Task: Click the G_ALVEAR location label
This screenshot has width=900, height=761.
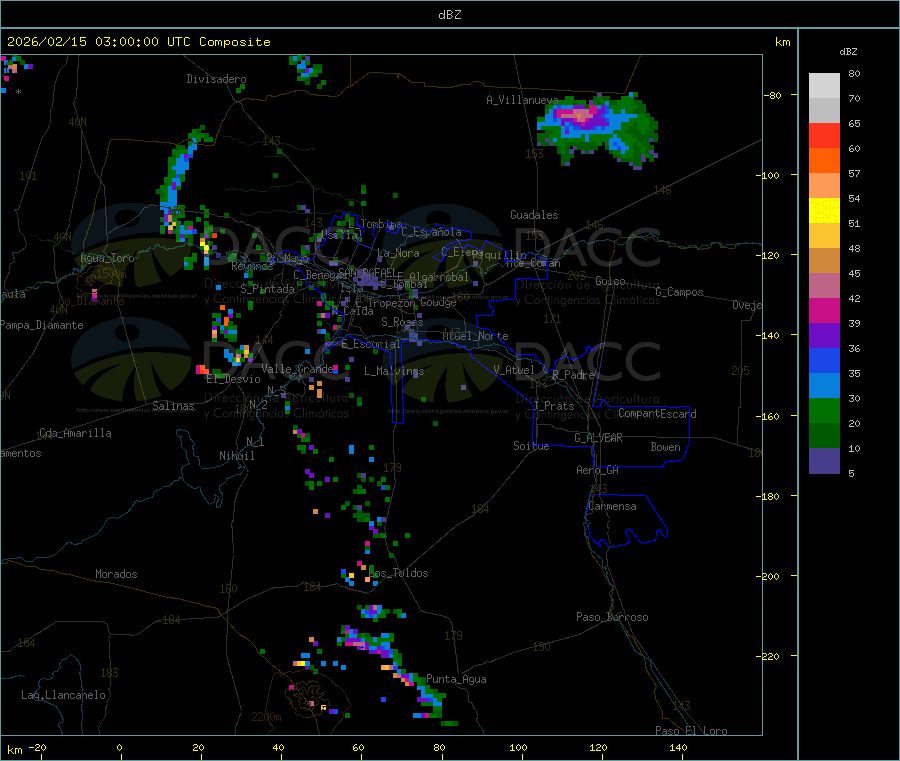Action: tap(598, 438)
